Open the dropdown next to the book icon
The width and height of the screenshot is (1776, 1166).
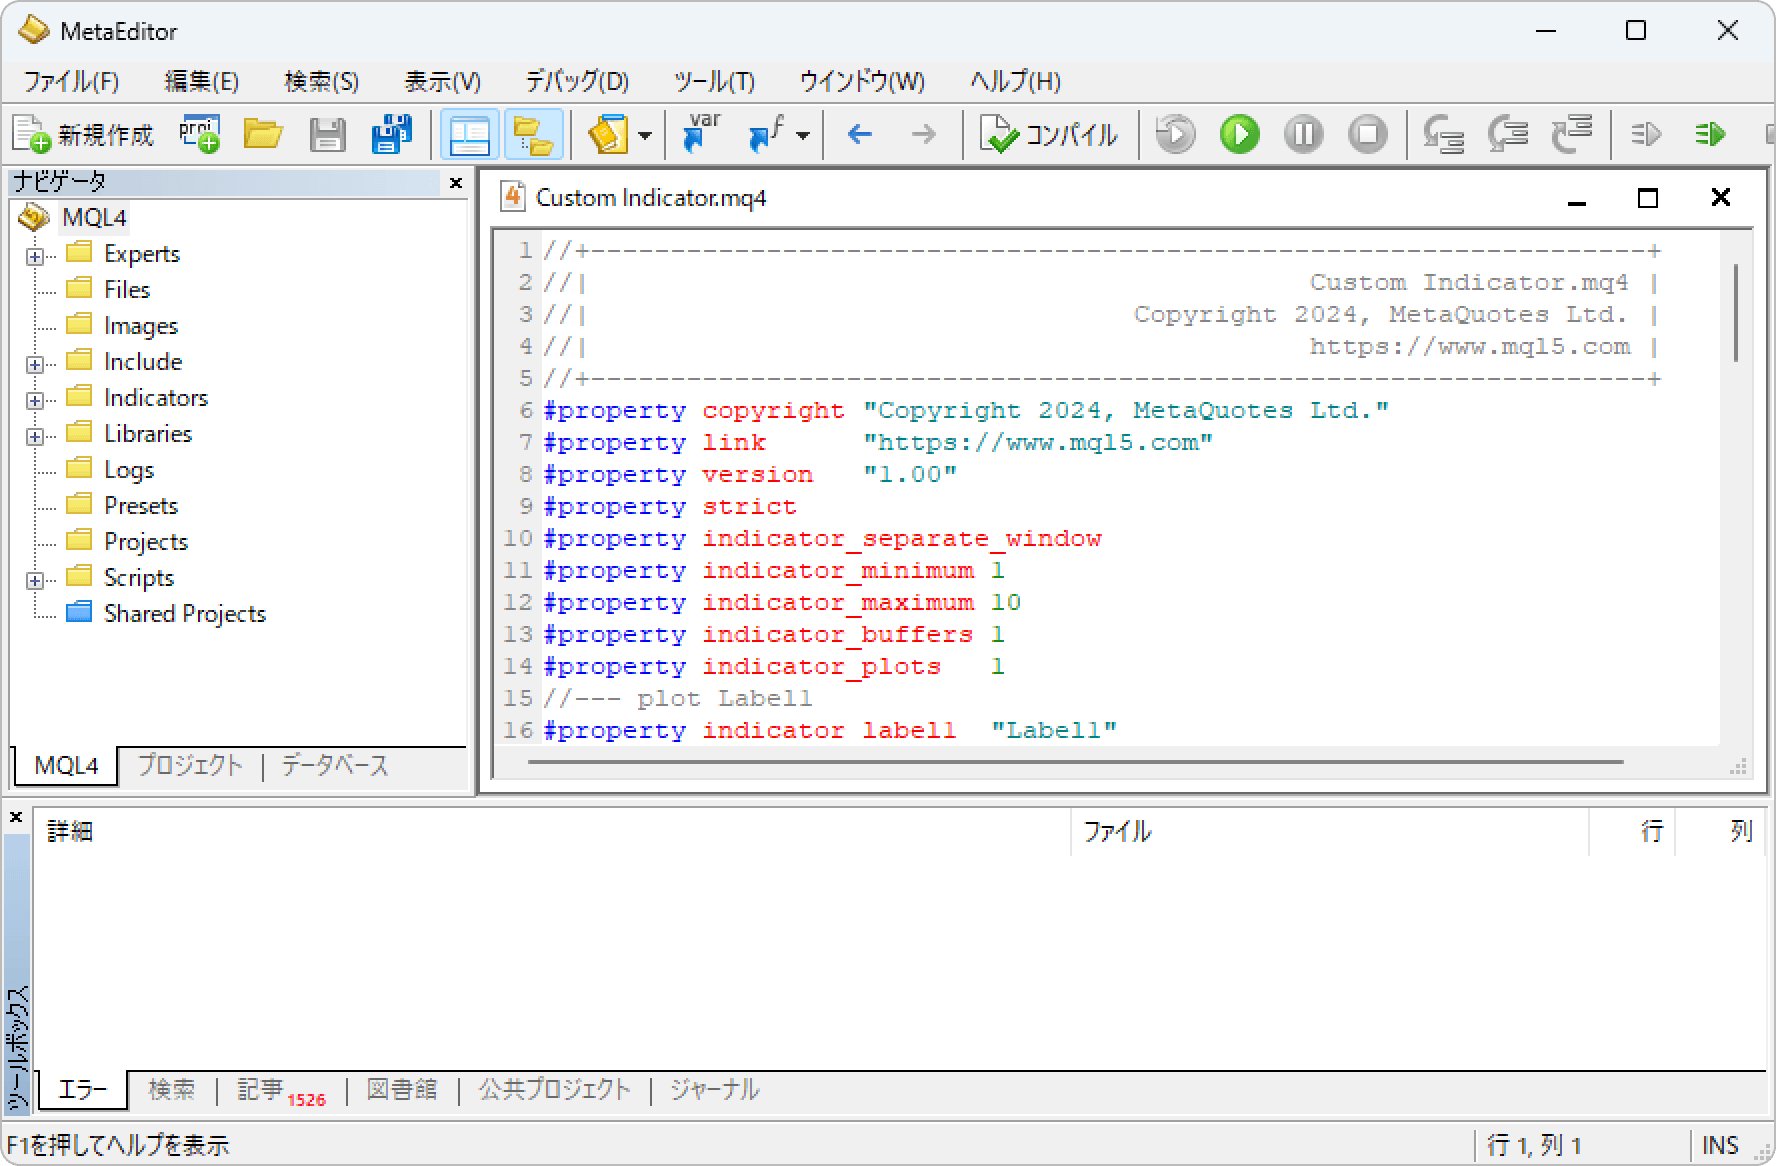pos(646,135)
